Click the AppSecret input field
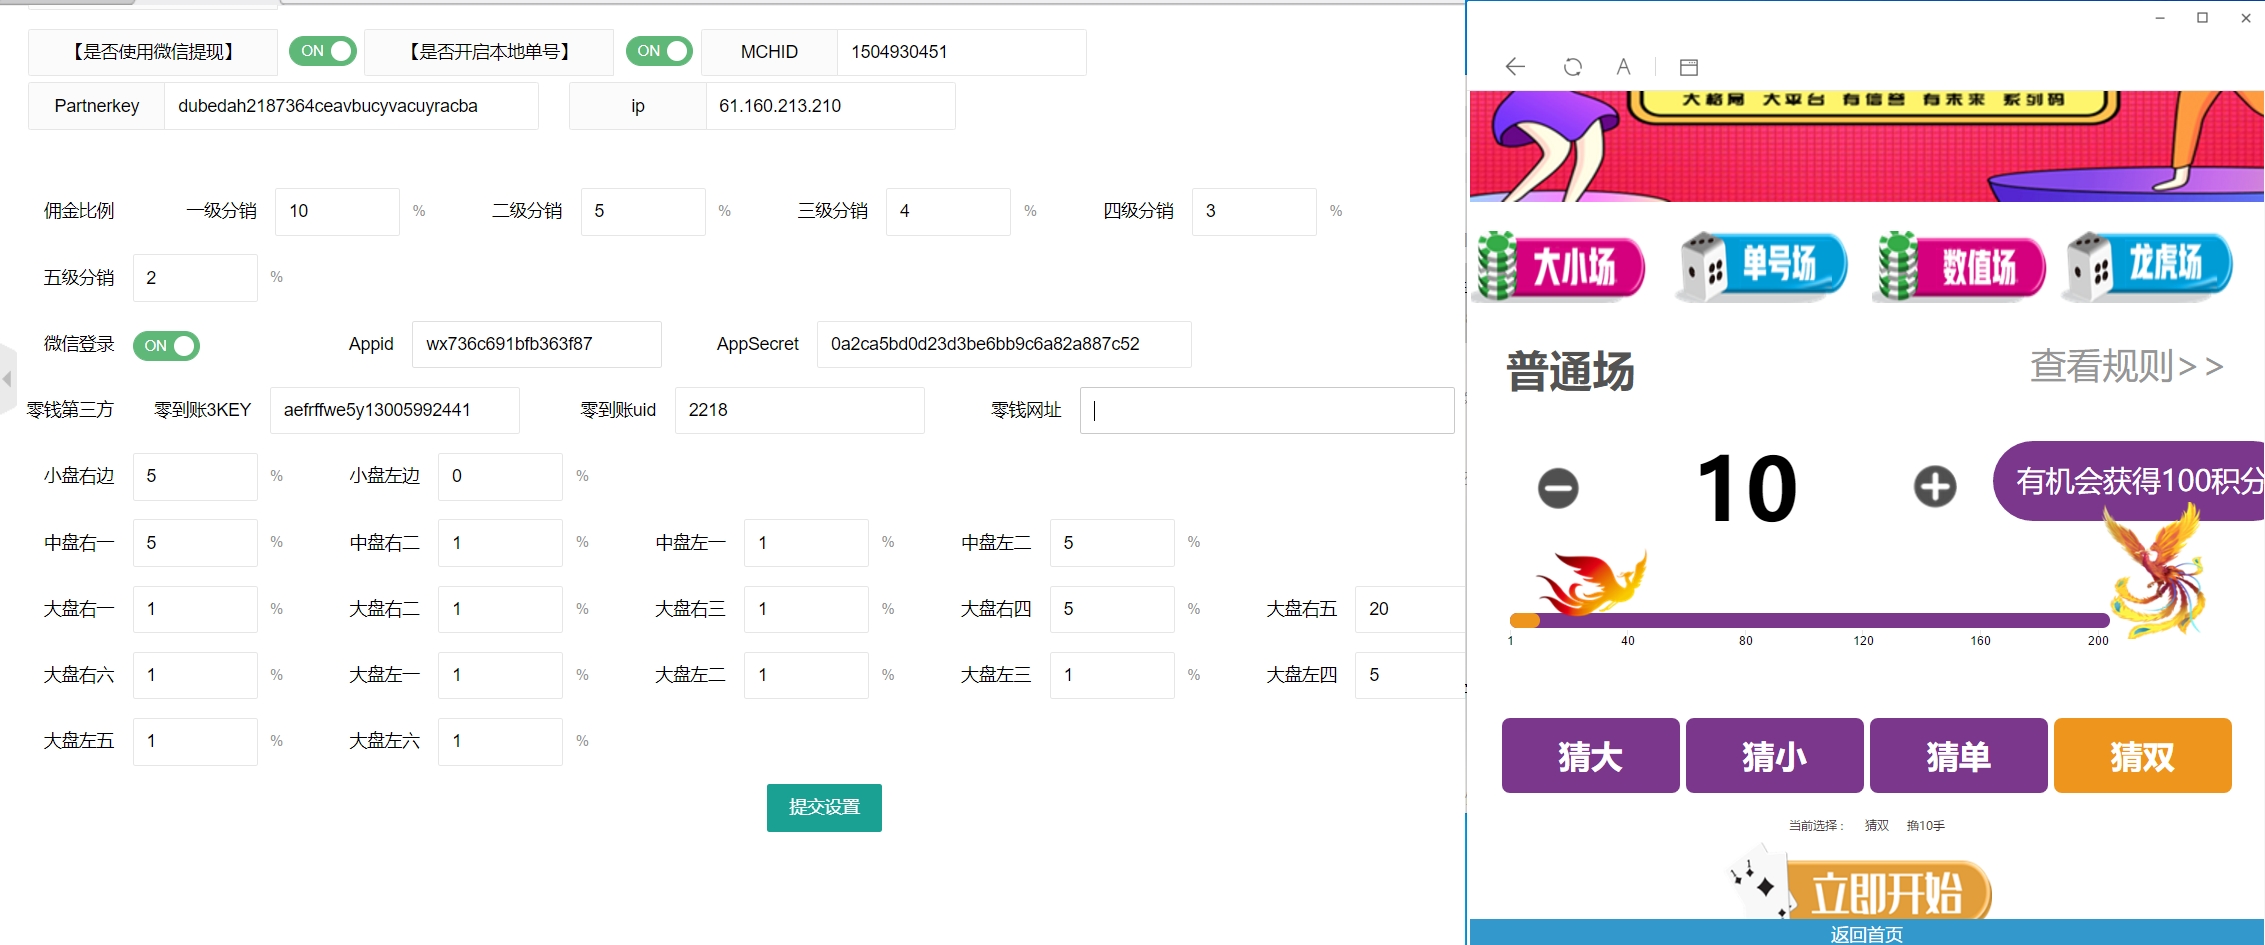 tap(1004, 344)
